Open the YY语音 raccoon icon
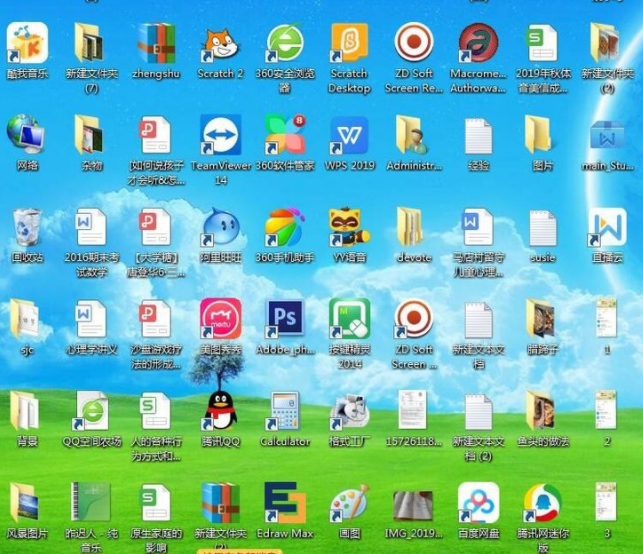Image resolution: width=643 pixels, height=554 pixels. tap(349, 229)
